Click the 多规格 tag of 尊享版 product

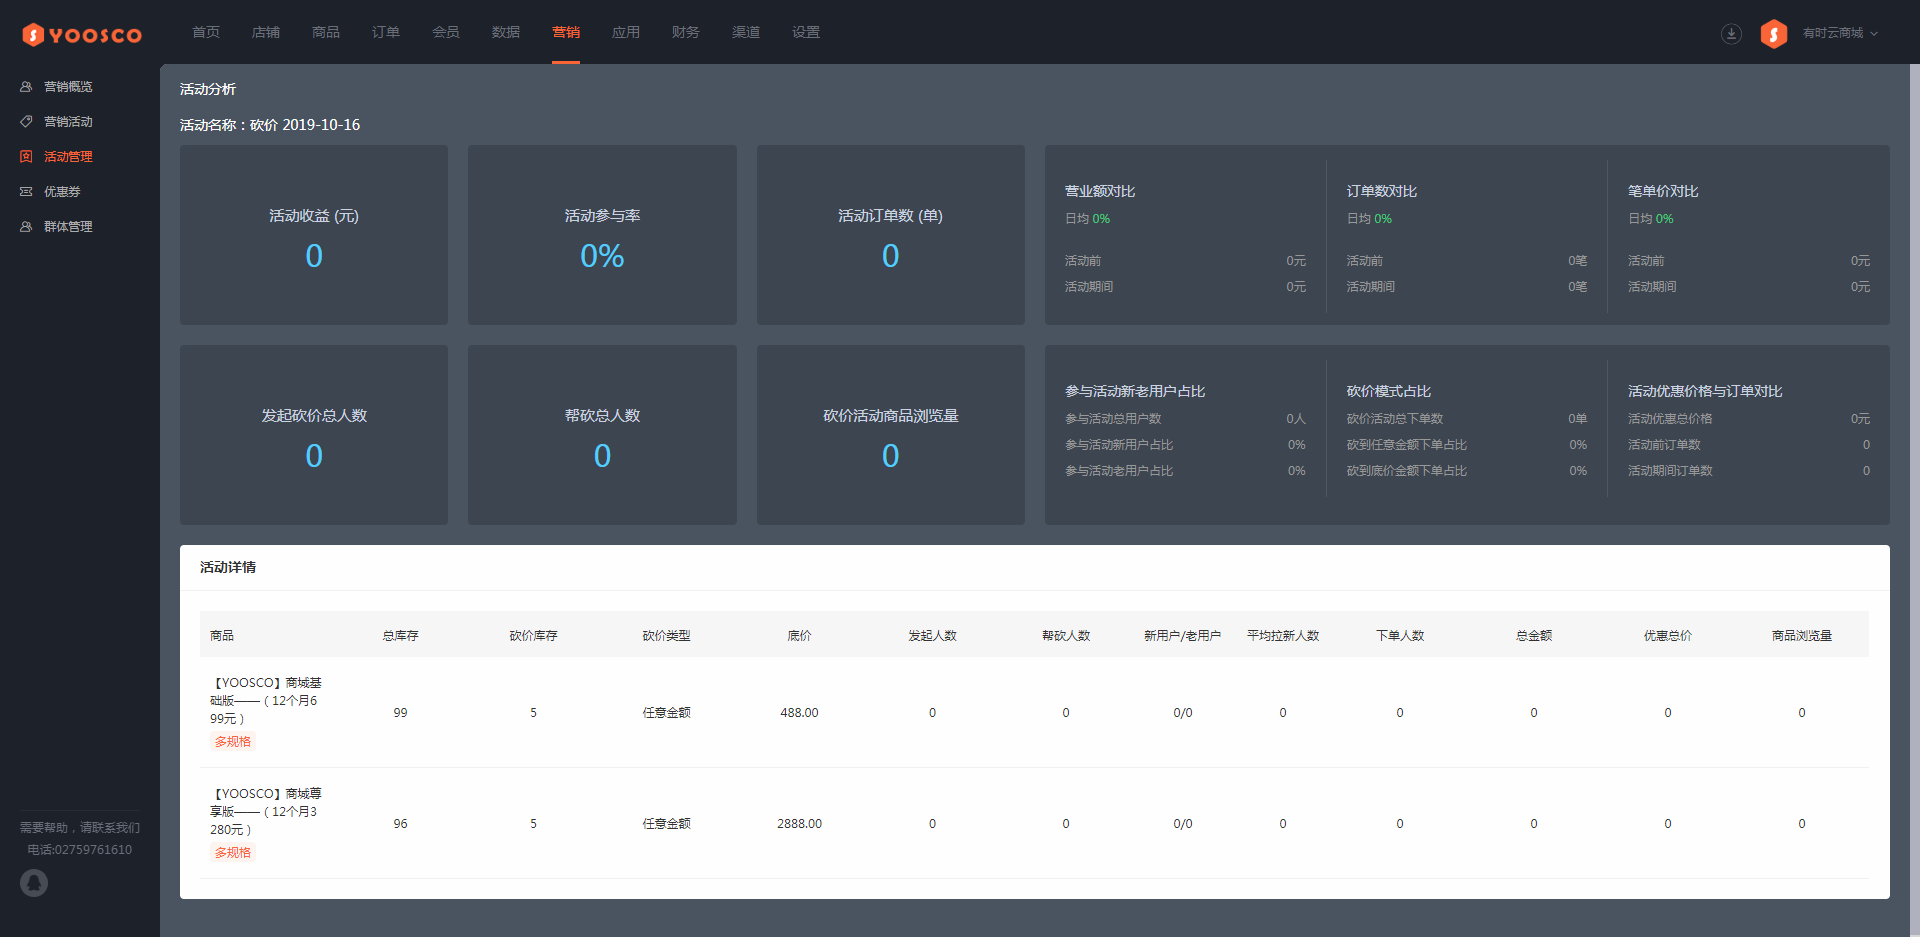233,853
